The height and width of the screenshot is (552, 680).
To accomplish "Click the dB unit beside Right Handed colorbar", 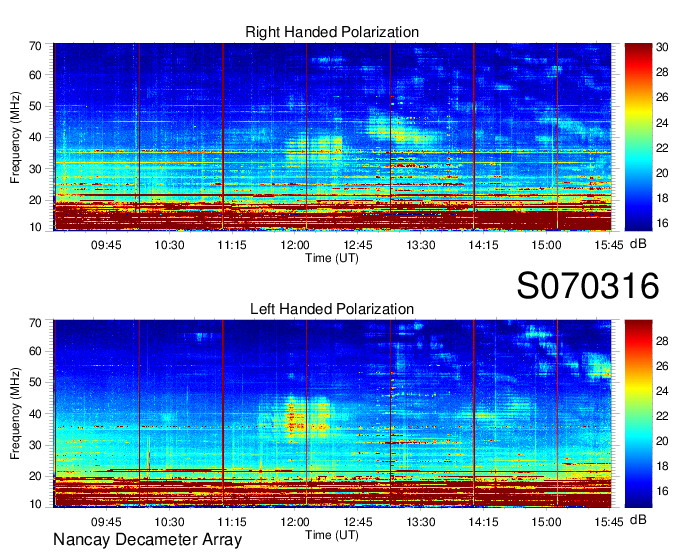I will 638,244.
